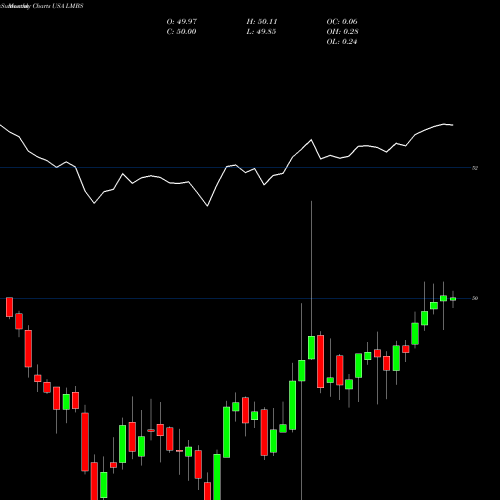This screenshot has width=500, height=500.
Task: Click the end point of the white indicator line
Action: (453, 125)
